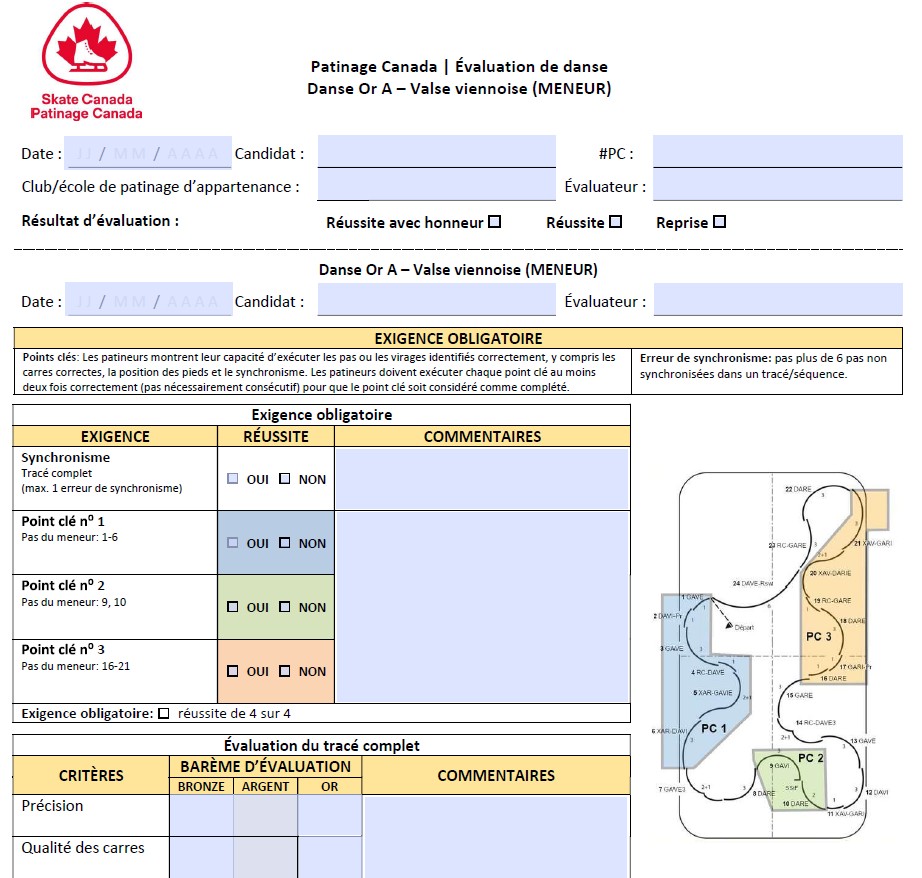Screen dimensions: 922x878
Task: Check the Réussite avec honneur box
Action: click(495, 222)
